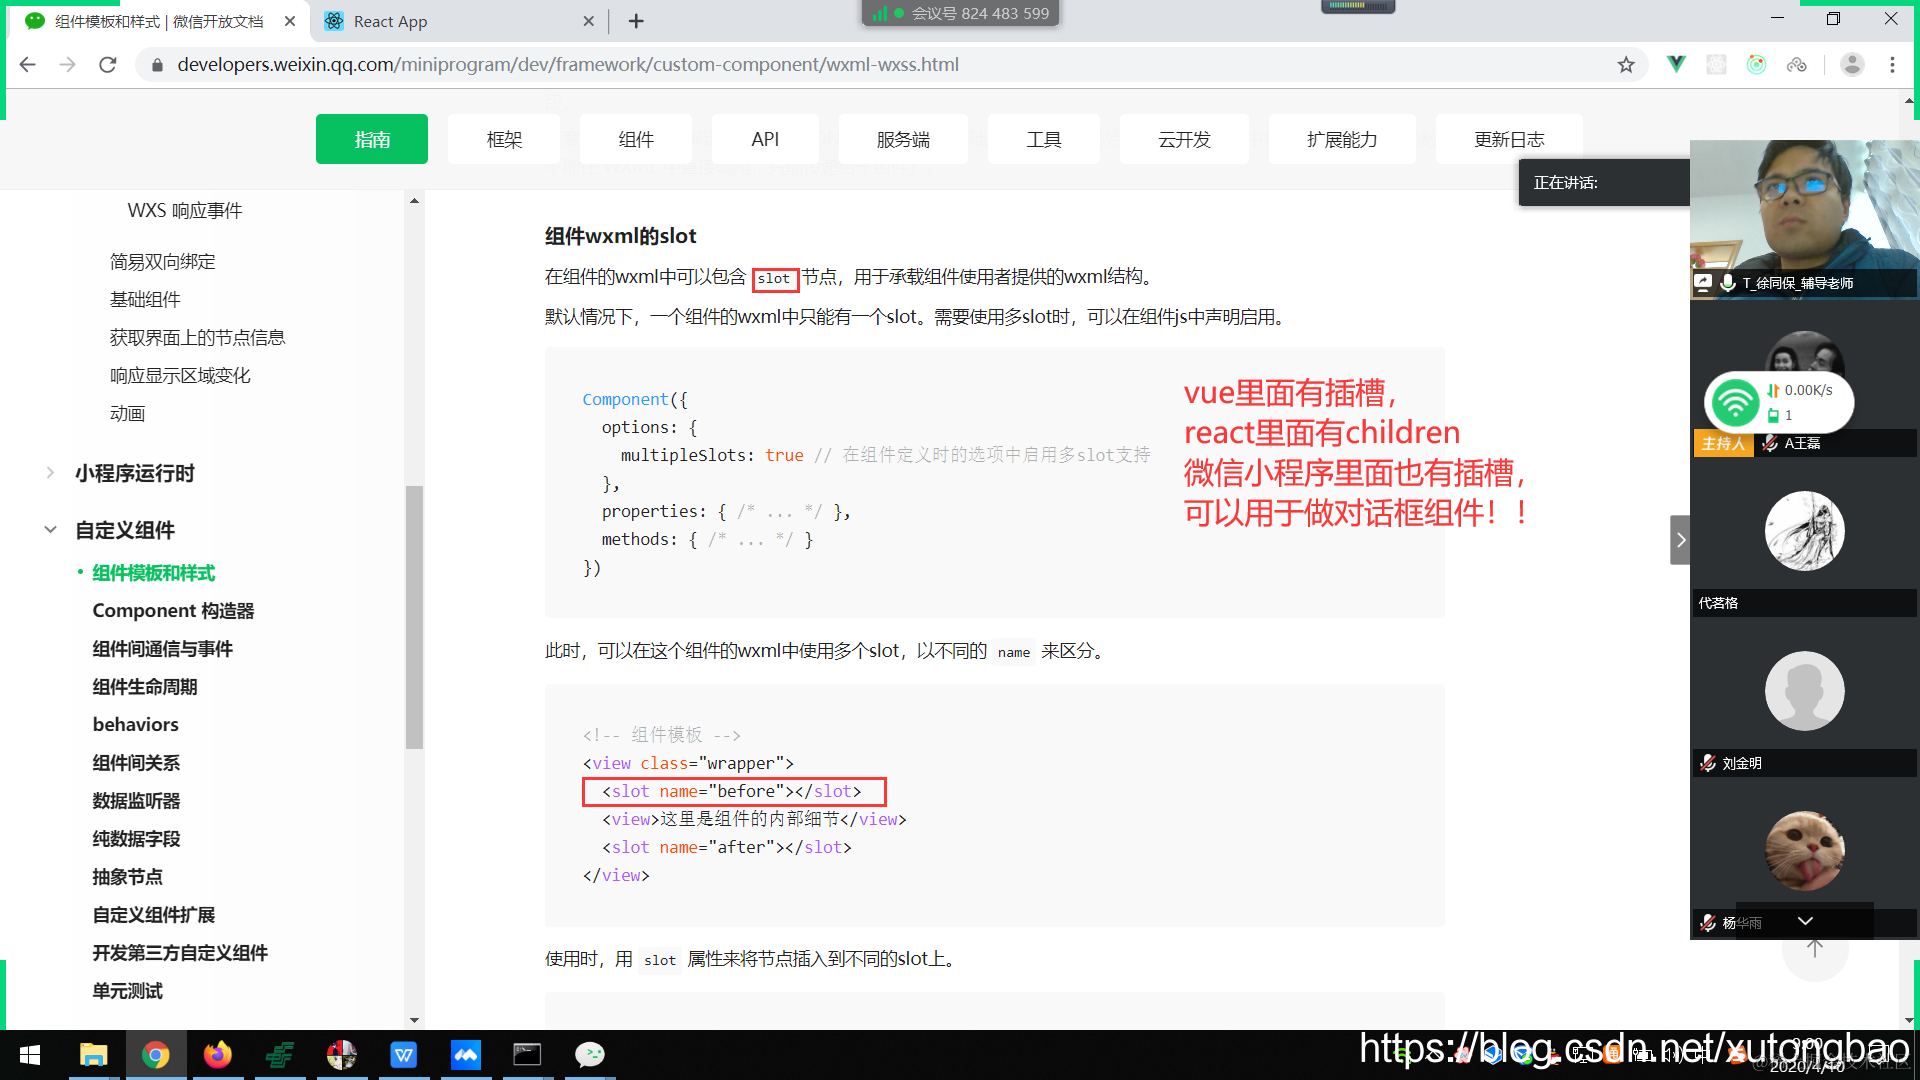This screenshot has height=1080, width=1920.
Task: Click the Vue devtools extension icon
Action: coord(1677,65)
